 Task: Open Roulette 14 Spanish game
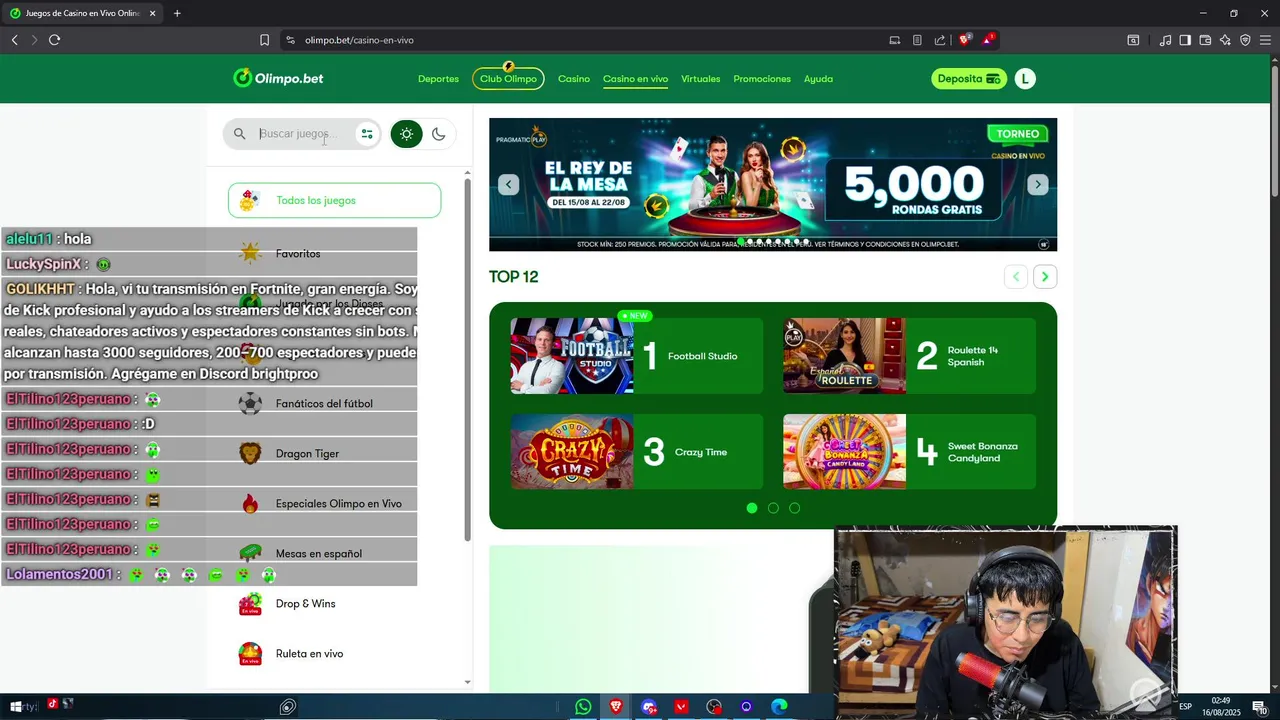click(909, 356)
